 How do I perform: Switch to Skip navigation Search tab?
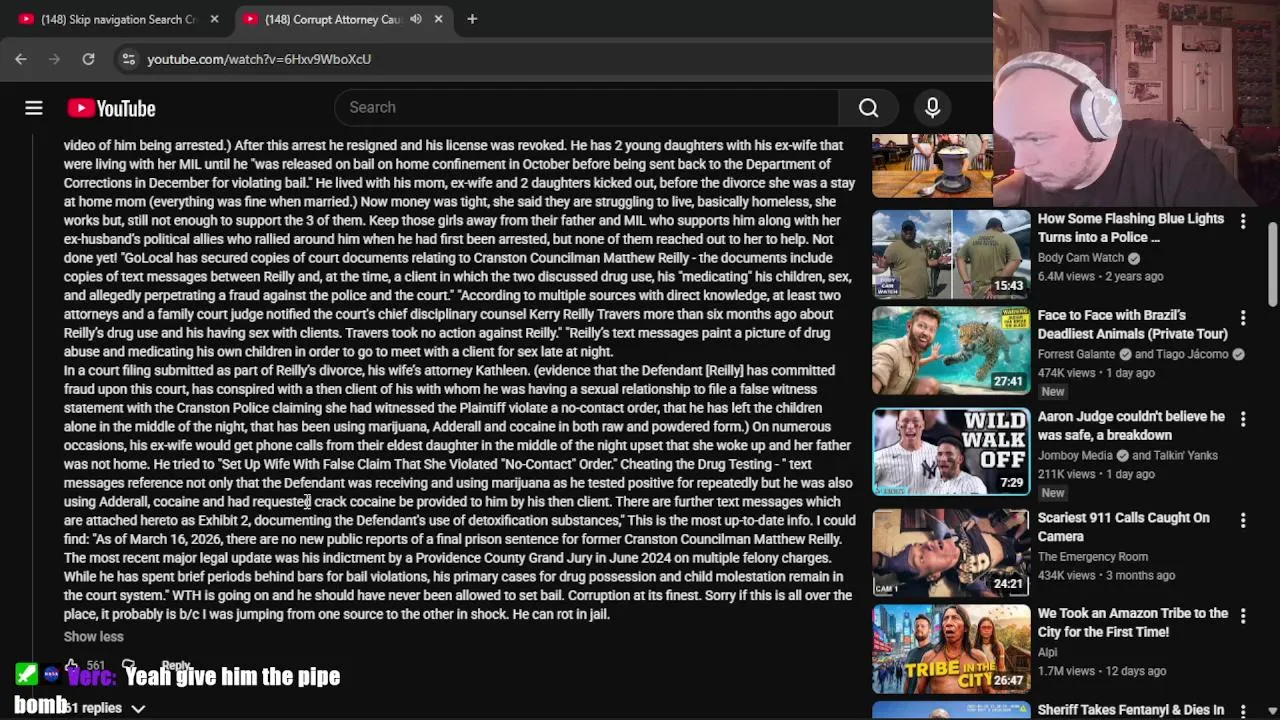point(116,19)
